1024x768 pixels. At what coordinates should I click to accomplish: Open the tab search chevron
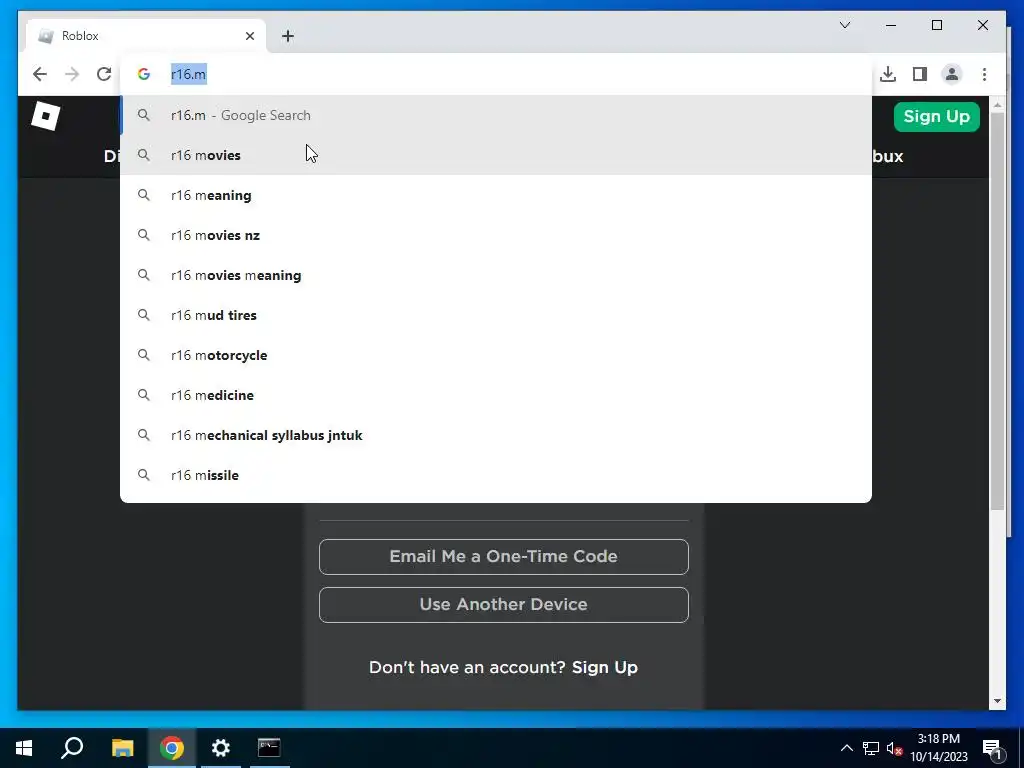point(844,25)
